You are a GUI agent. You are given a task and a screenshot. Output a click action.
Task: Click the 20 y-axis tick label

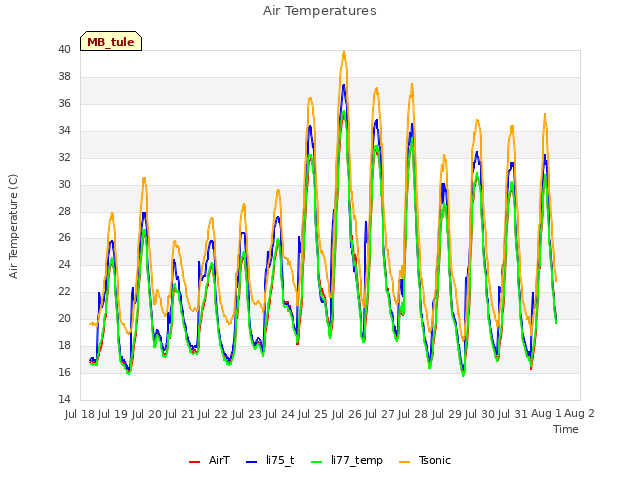point(64,318)
